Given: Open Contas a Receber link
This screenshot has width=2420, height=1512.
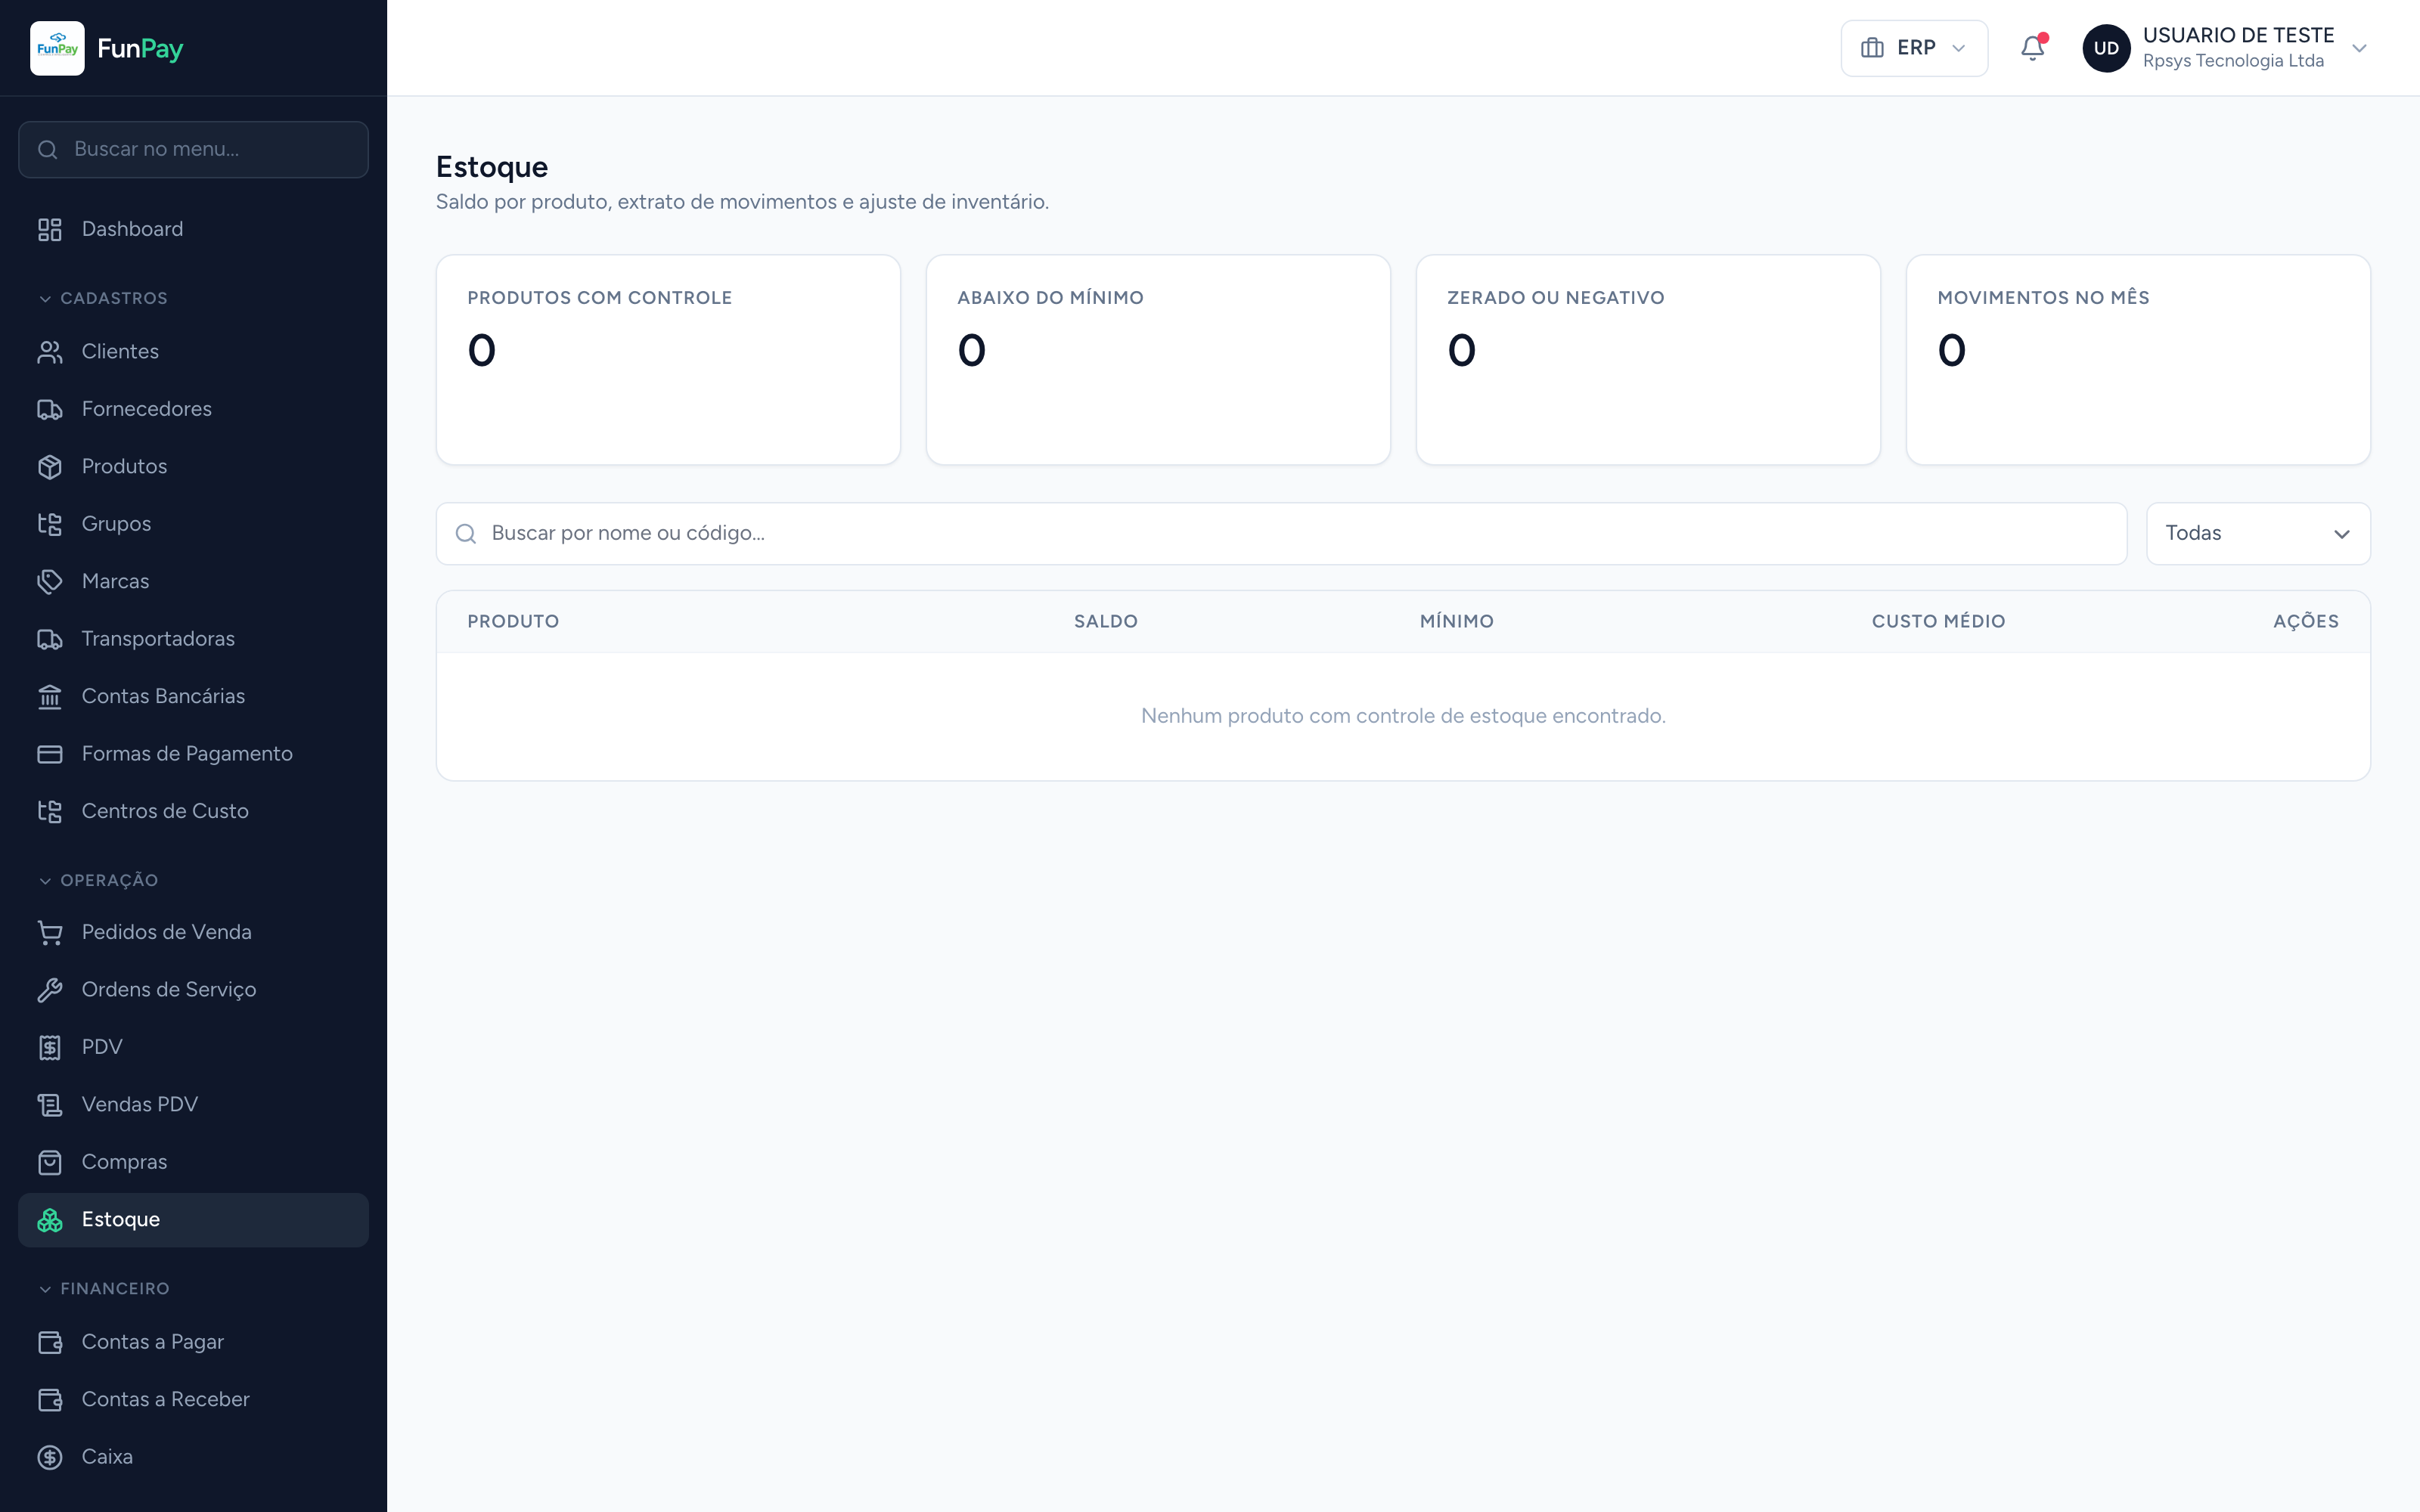Looking at the screenshot, I should tap(193, 1400).
